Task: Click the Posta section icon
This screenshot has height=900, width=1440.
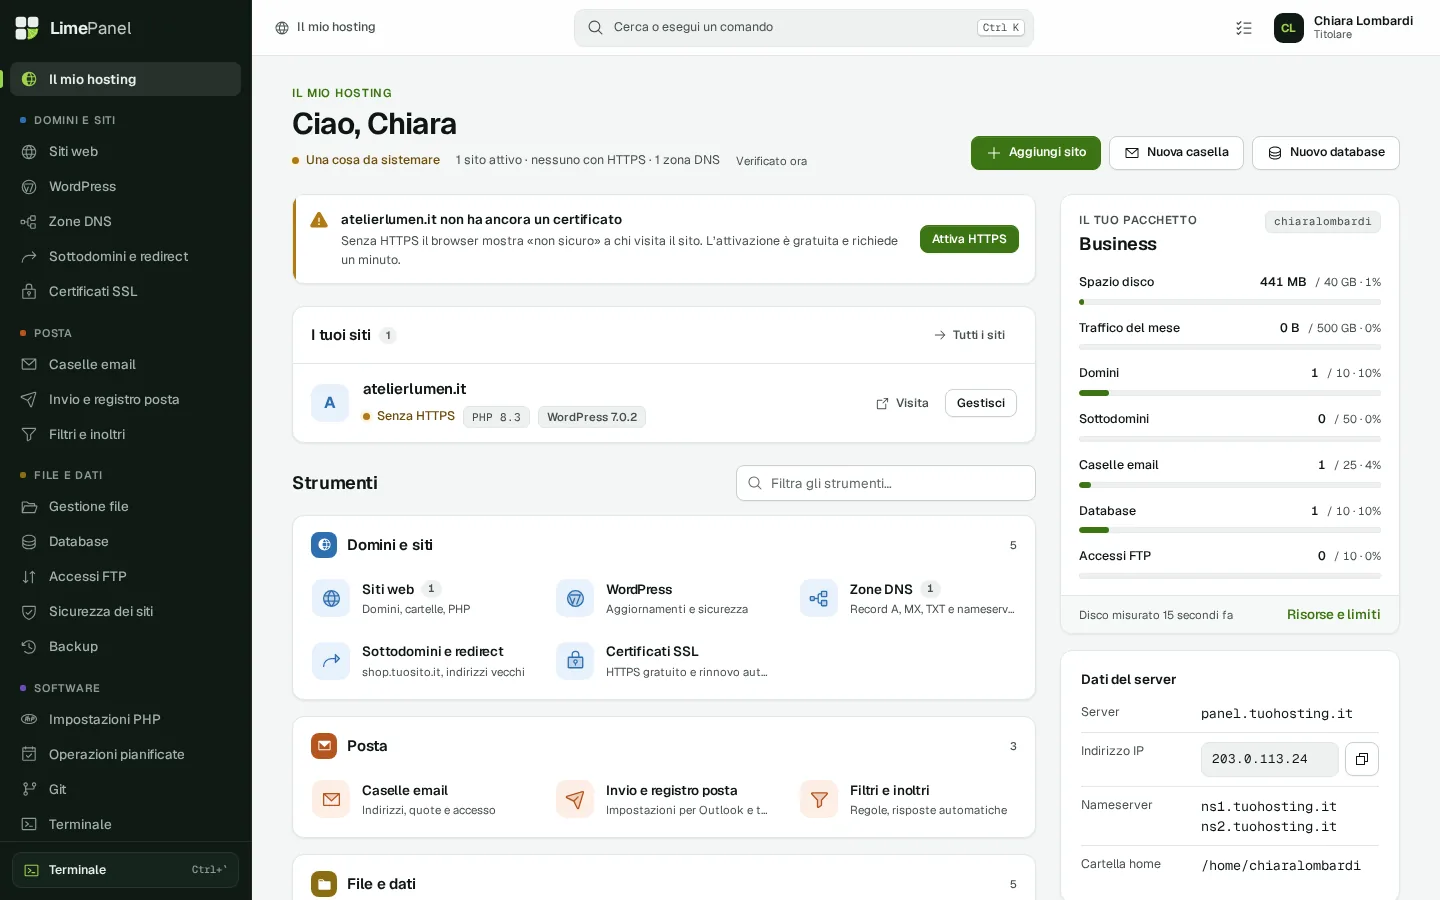Action: 324,746
